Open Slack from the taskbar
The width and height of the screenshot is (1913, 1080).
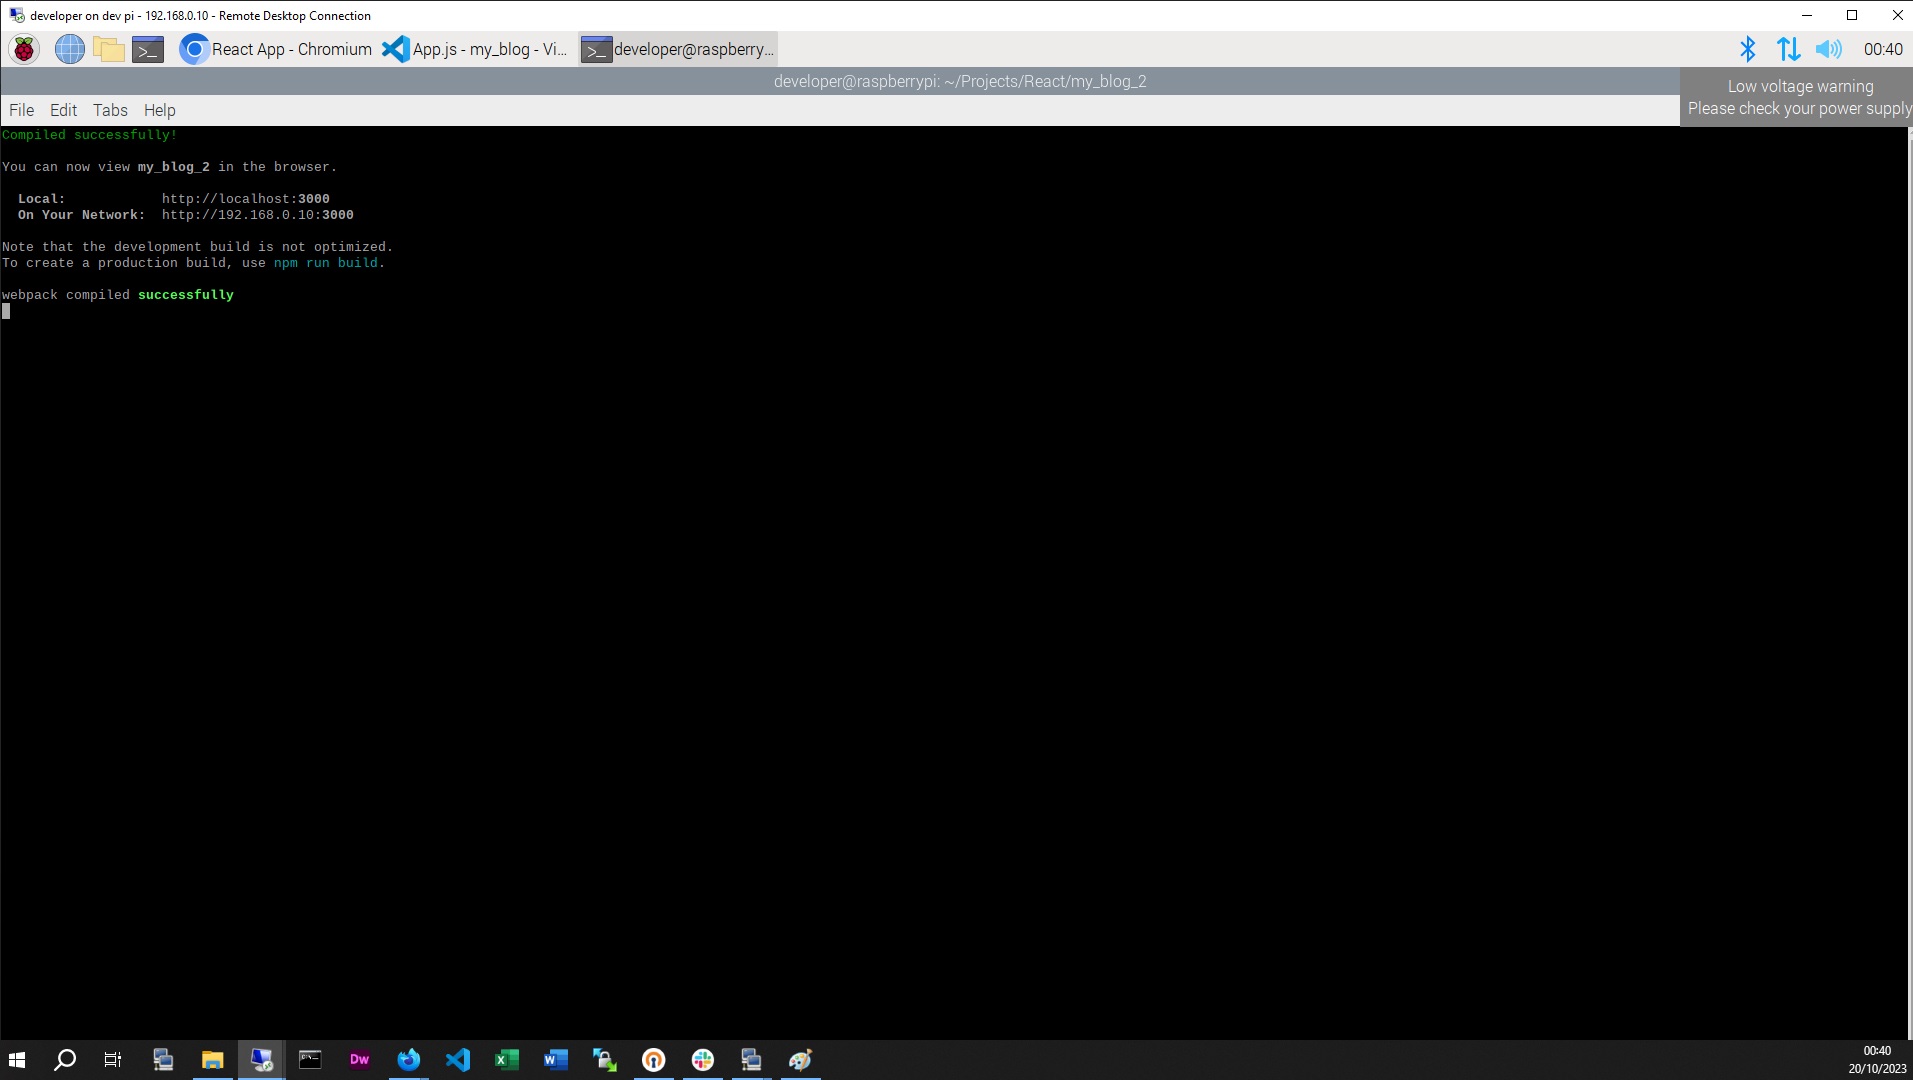[702, 1060]
